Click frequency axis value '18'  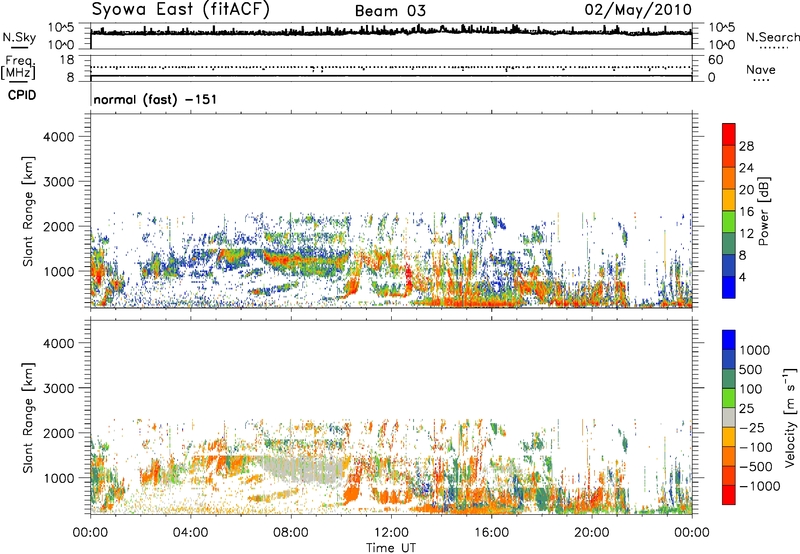pyautogui.click(x=67, y=60)
